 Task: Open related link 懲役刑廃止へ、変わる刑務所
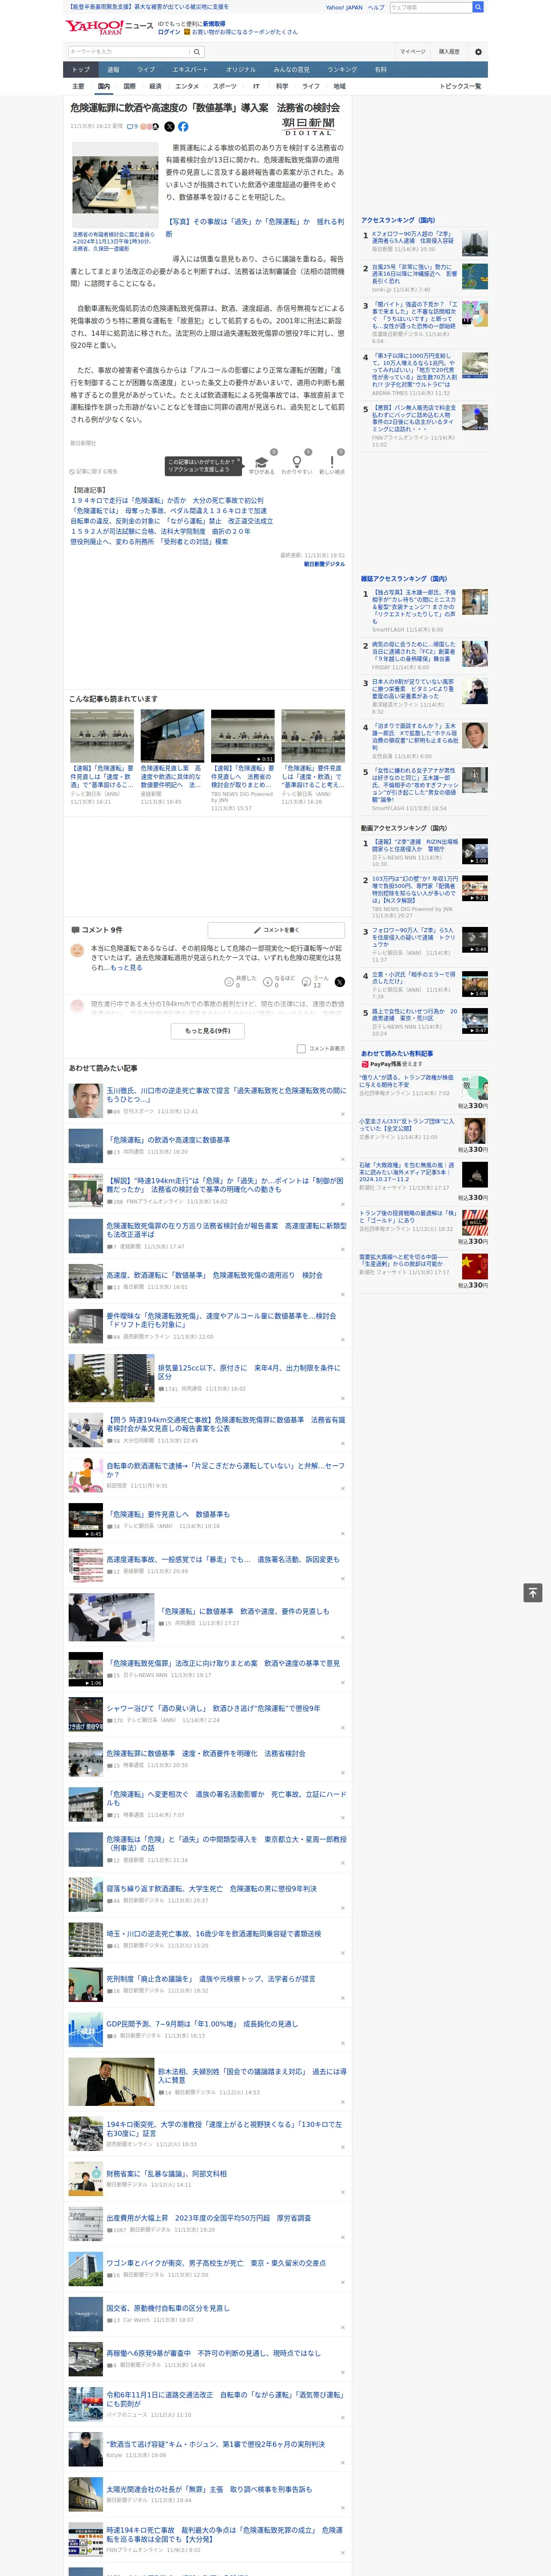pos(149,541)
